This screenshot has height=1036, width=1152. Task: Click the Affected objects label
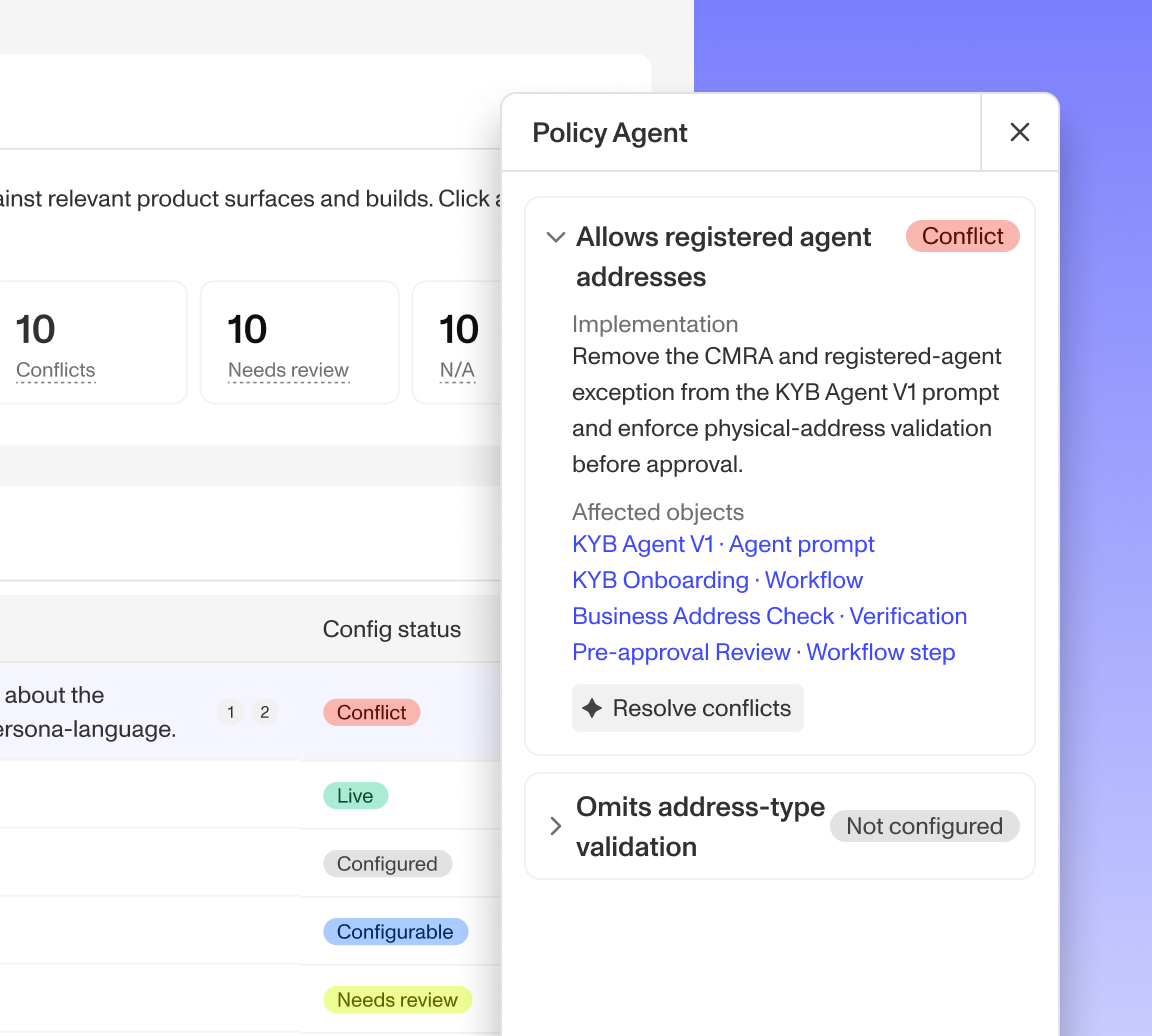(x=658, y=512)
